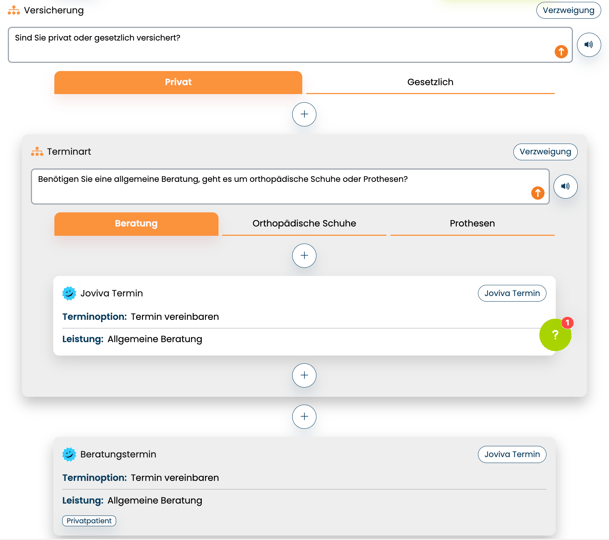The width and height of the screenshot is (609, 540).
Task: Click the Versicherung branch icon
Action: click(x=14, y=10)
